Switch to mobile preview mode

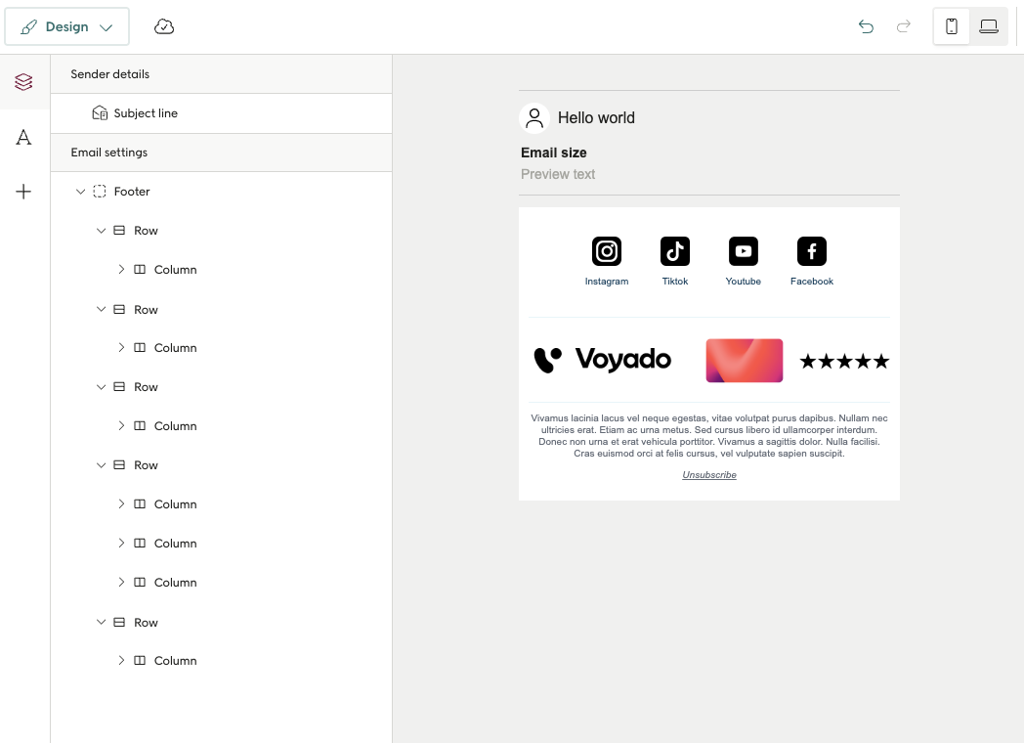tap(950, 26)
